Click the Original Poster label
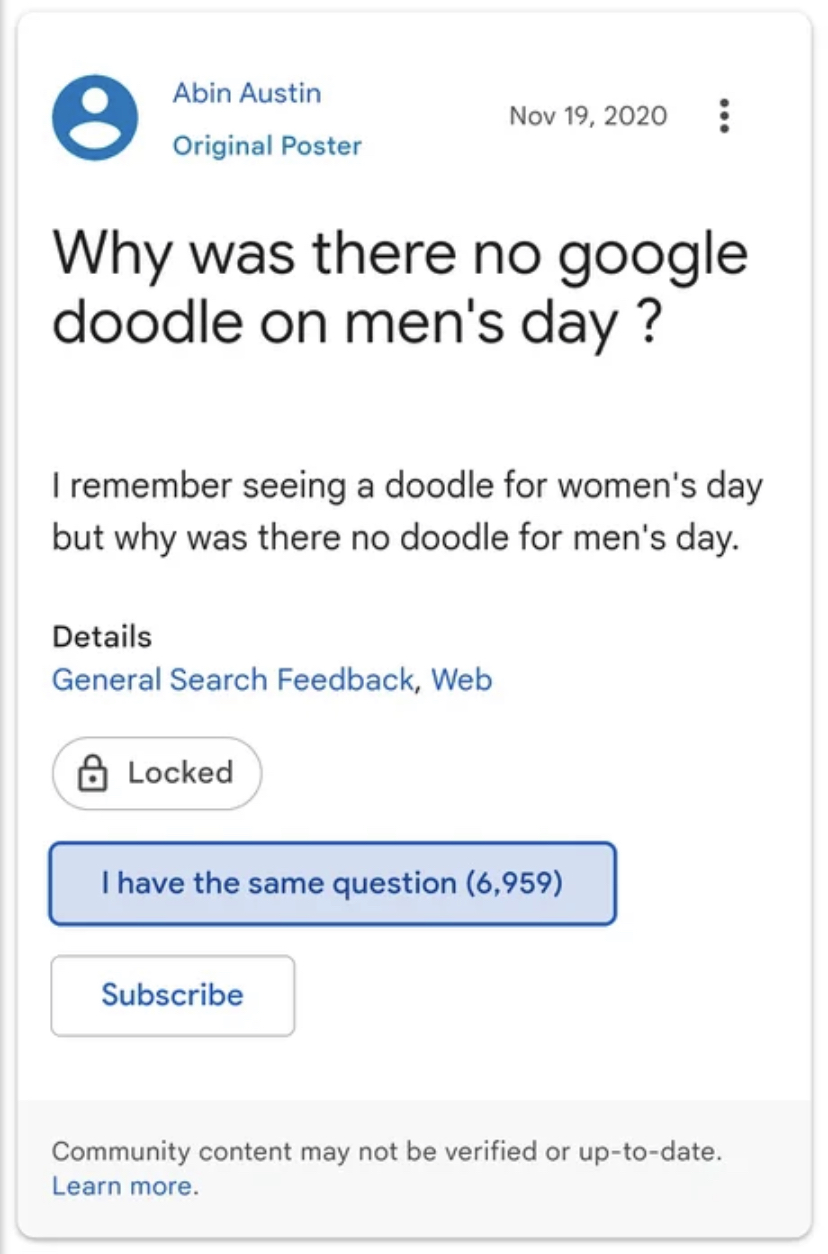828x1254 pixels. pos(267,146)
